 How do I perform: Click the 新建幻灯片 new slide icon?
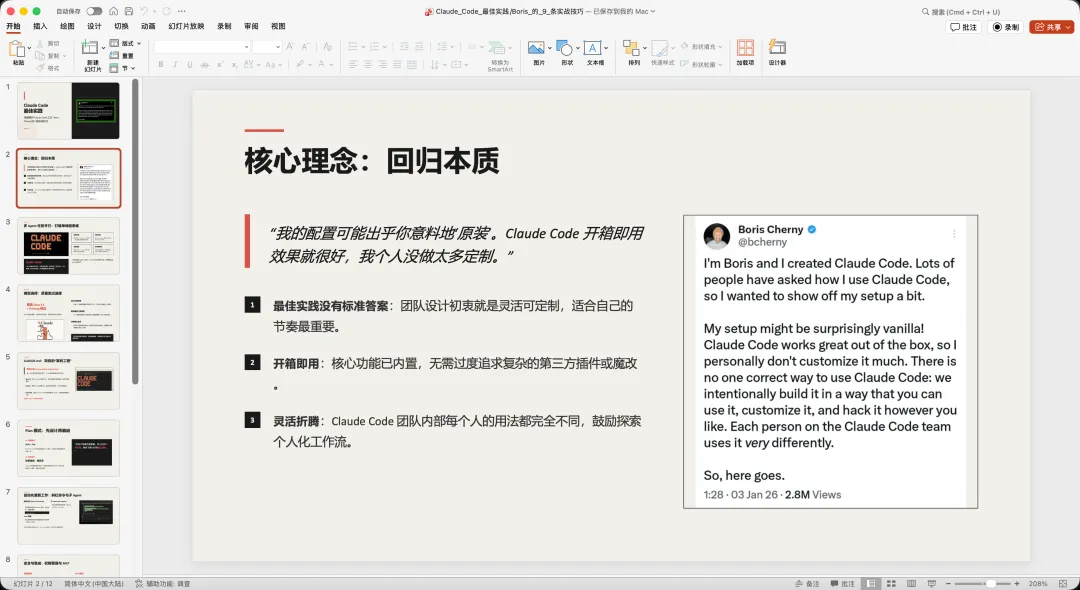90,48
